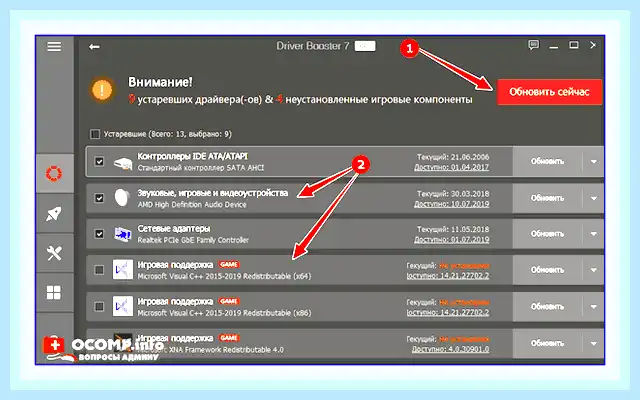Check the Visual C++ Redistributable (x86) checkbox

99,306
